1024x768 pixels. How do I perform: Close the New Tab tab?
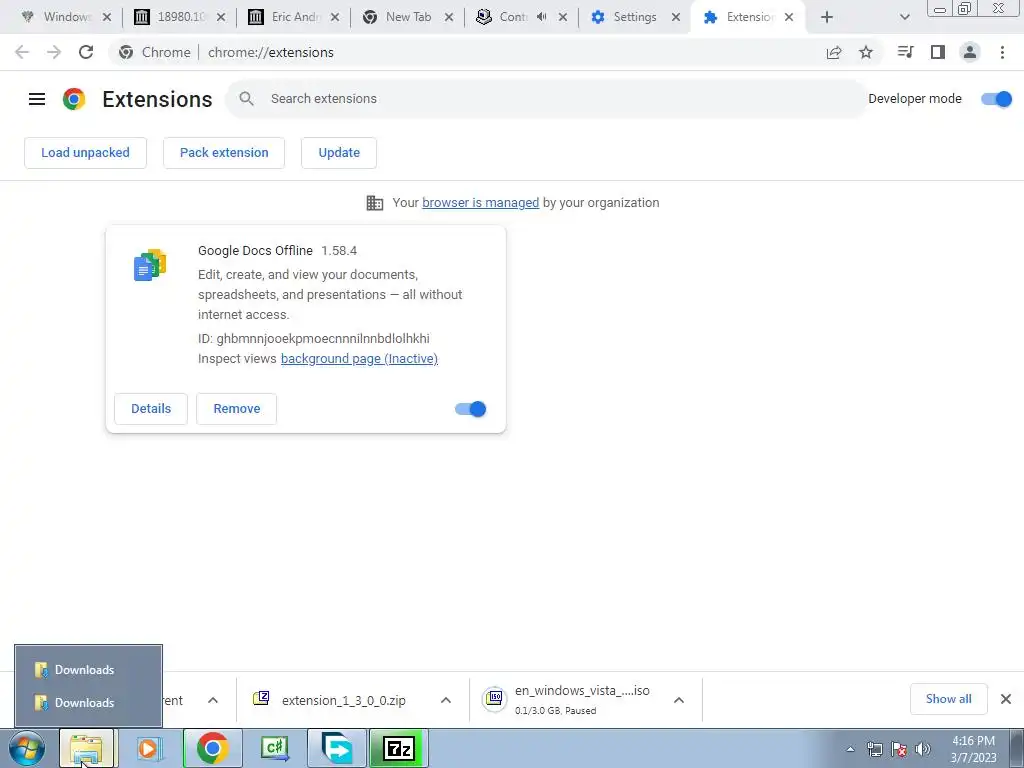click(x=449, y=17)
